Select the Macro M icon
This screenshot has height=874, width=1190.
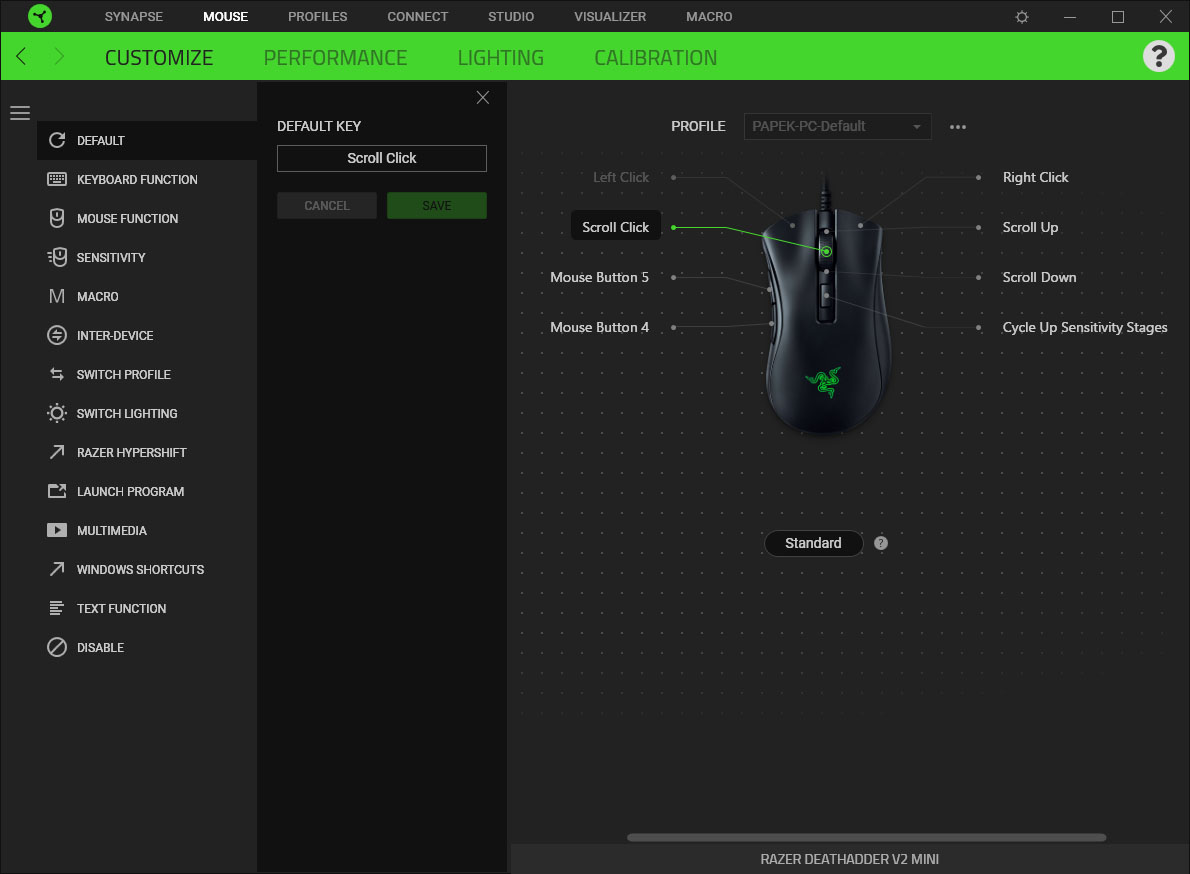pos(57,296)
